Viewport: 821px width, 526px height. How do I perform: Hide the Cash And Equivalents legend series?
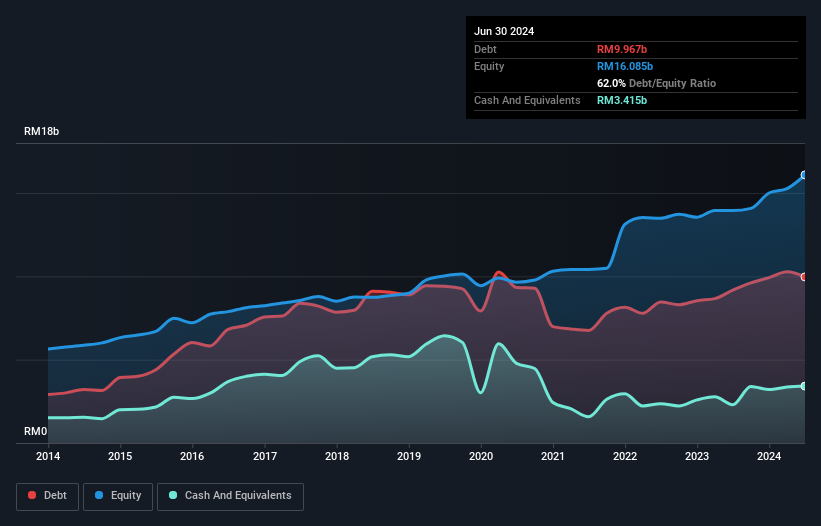230,495
